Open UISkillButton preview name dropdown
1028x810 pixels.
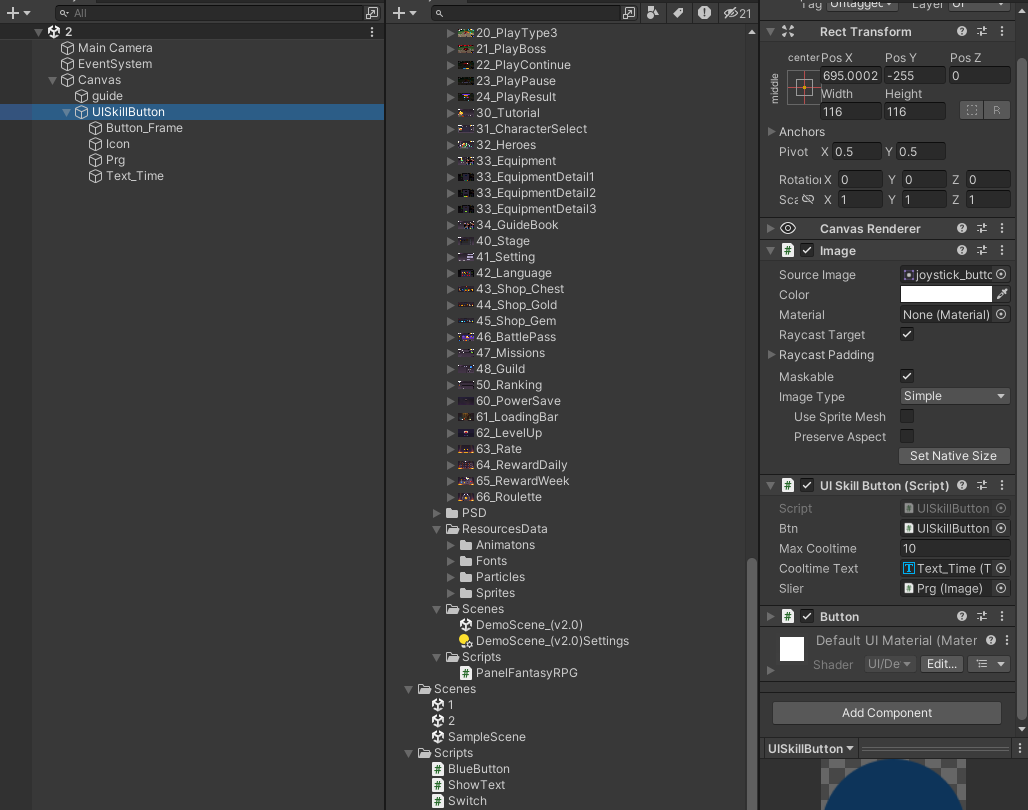[811, 748]
